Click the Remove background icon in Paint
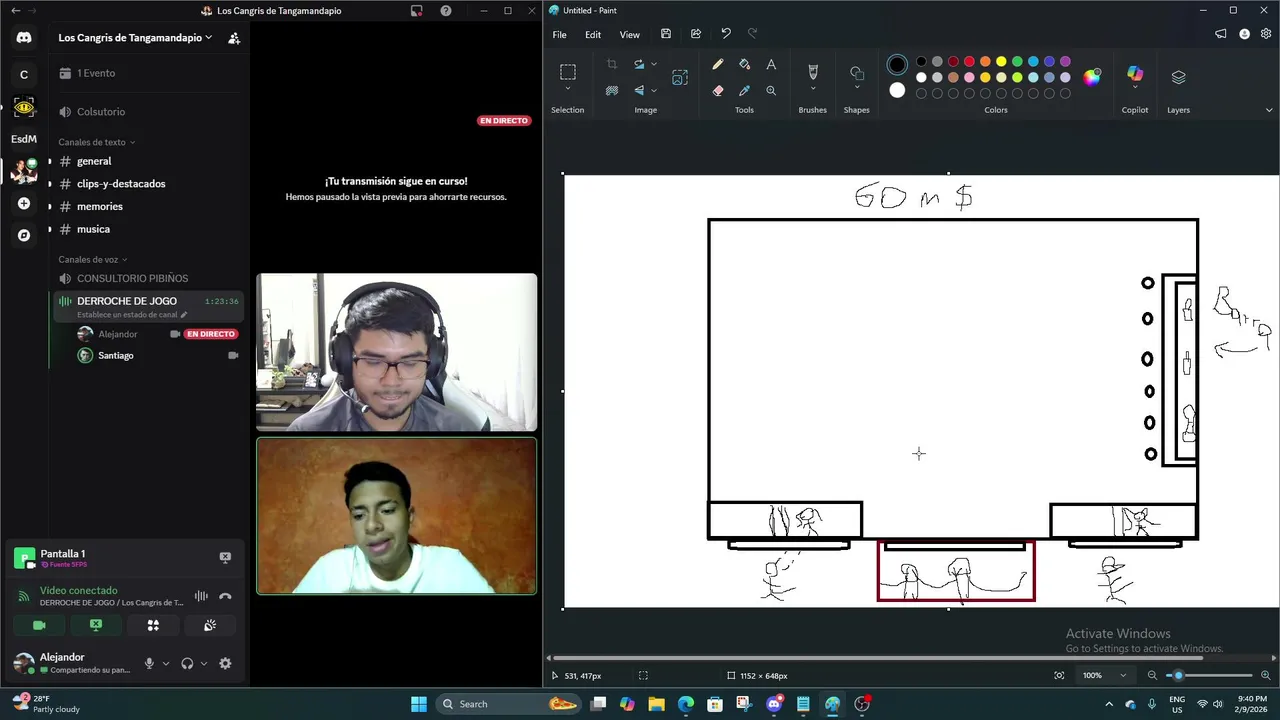 click(x=612, y=90)
